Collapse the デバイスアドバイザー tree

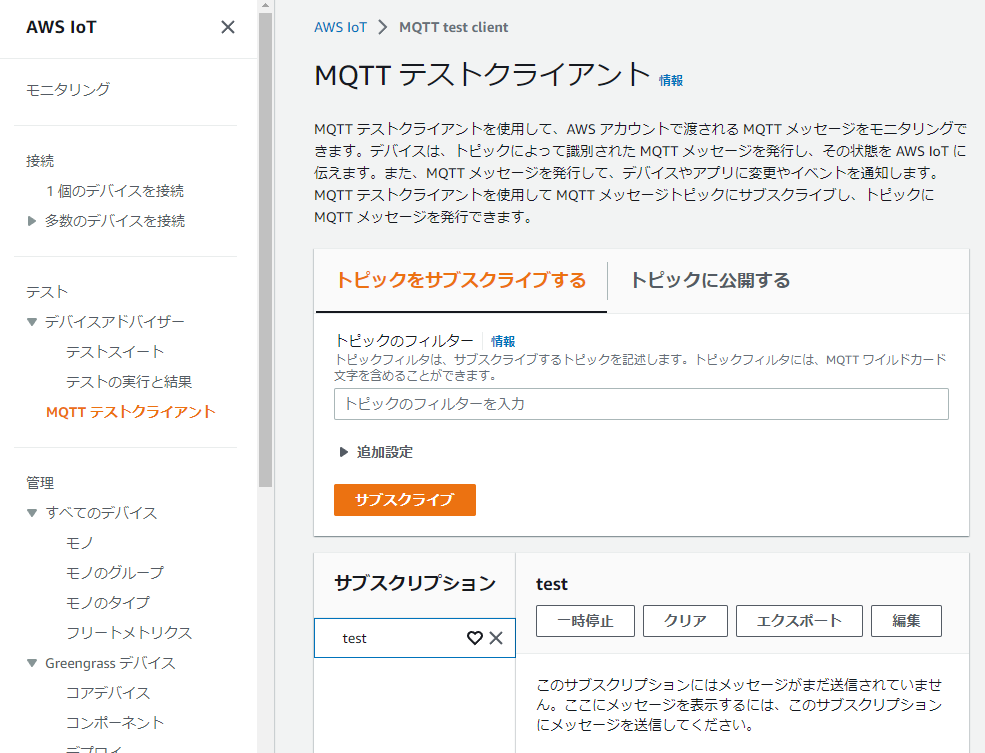pyautogui.click(x=32, y=322)
